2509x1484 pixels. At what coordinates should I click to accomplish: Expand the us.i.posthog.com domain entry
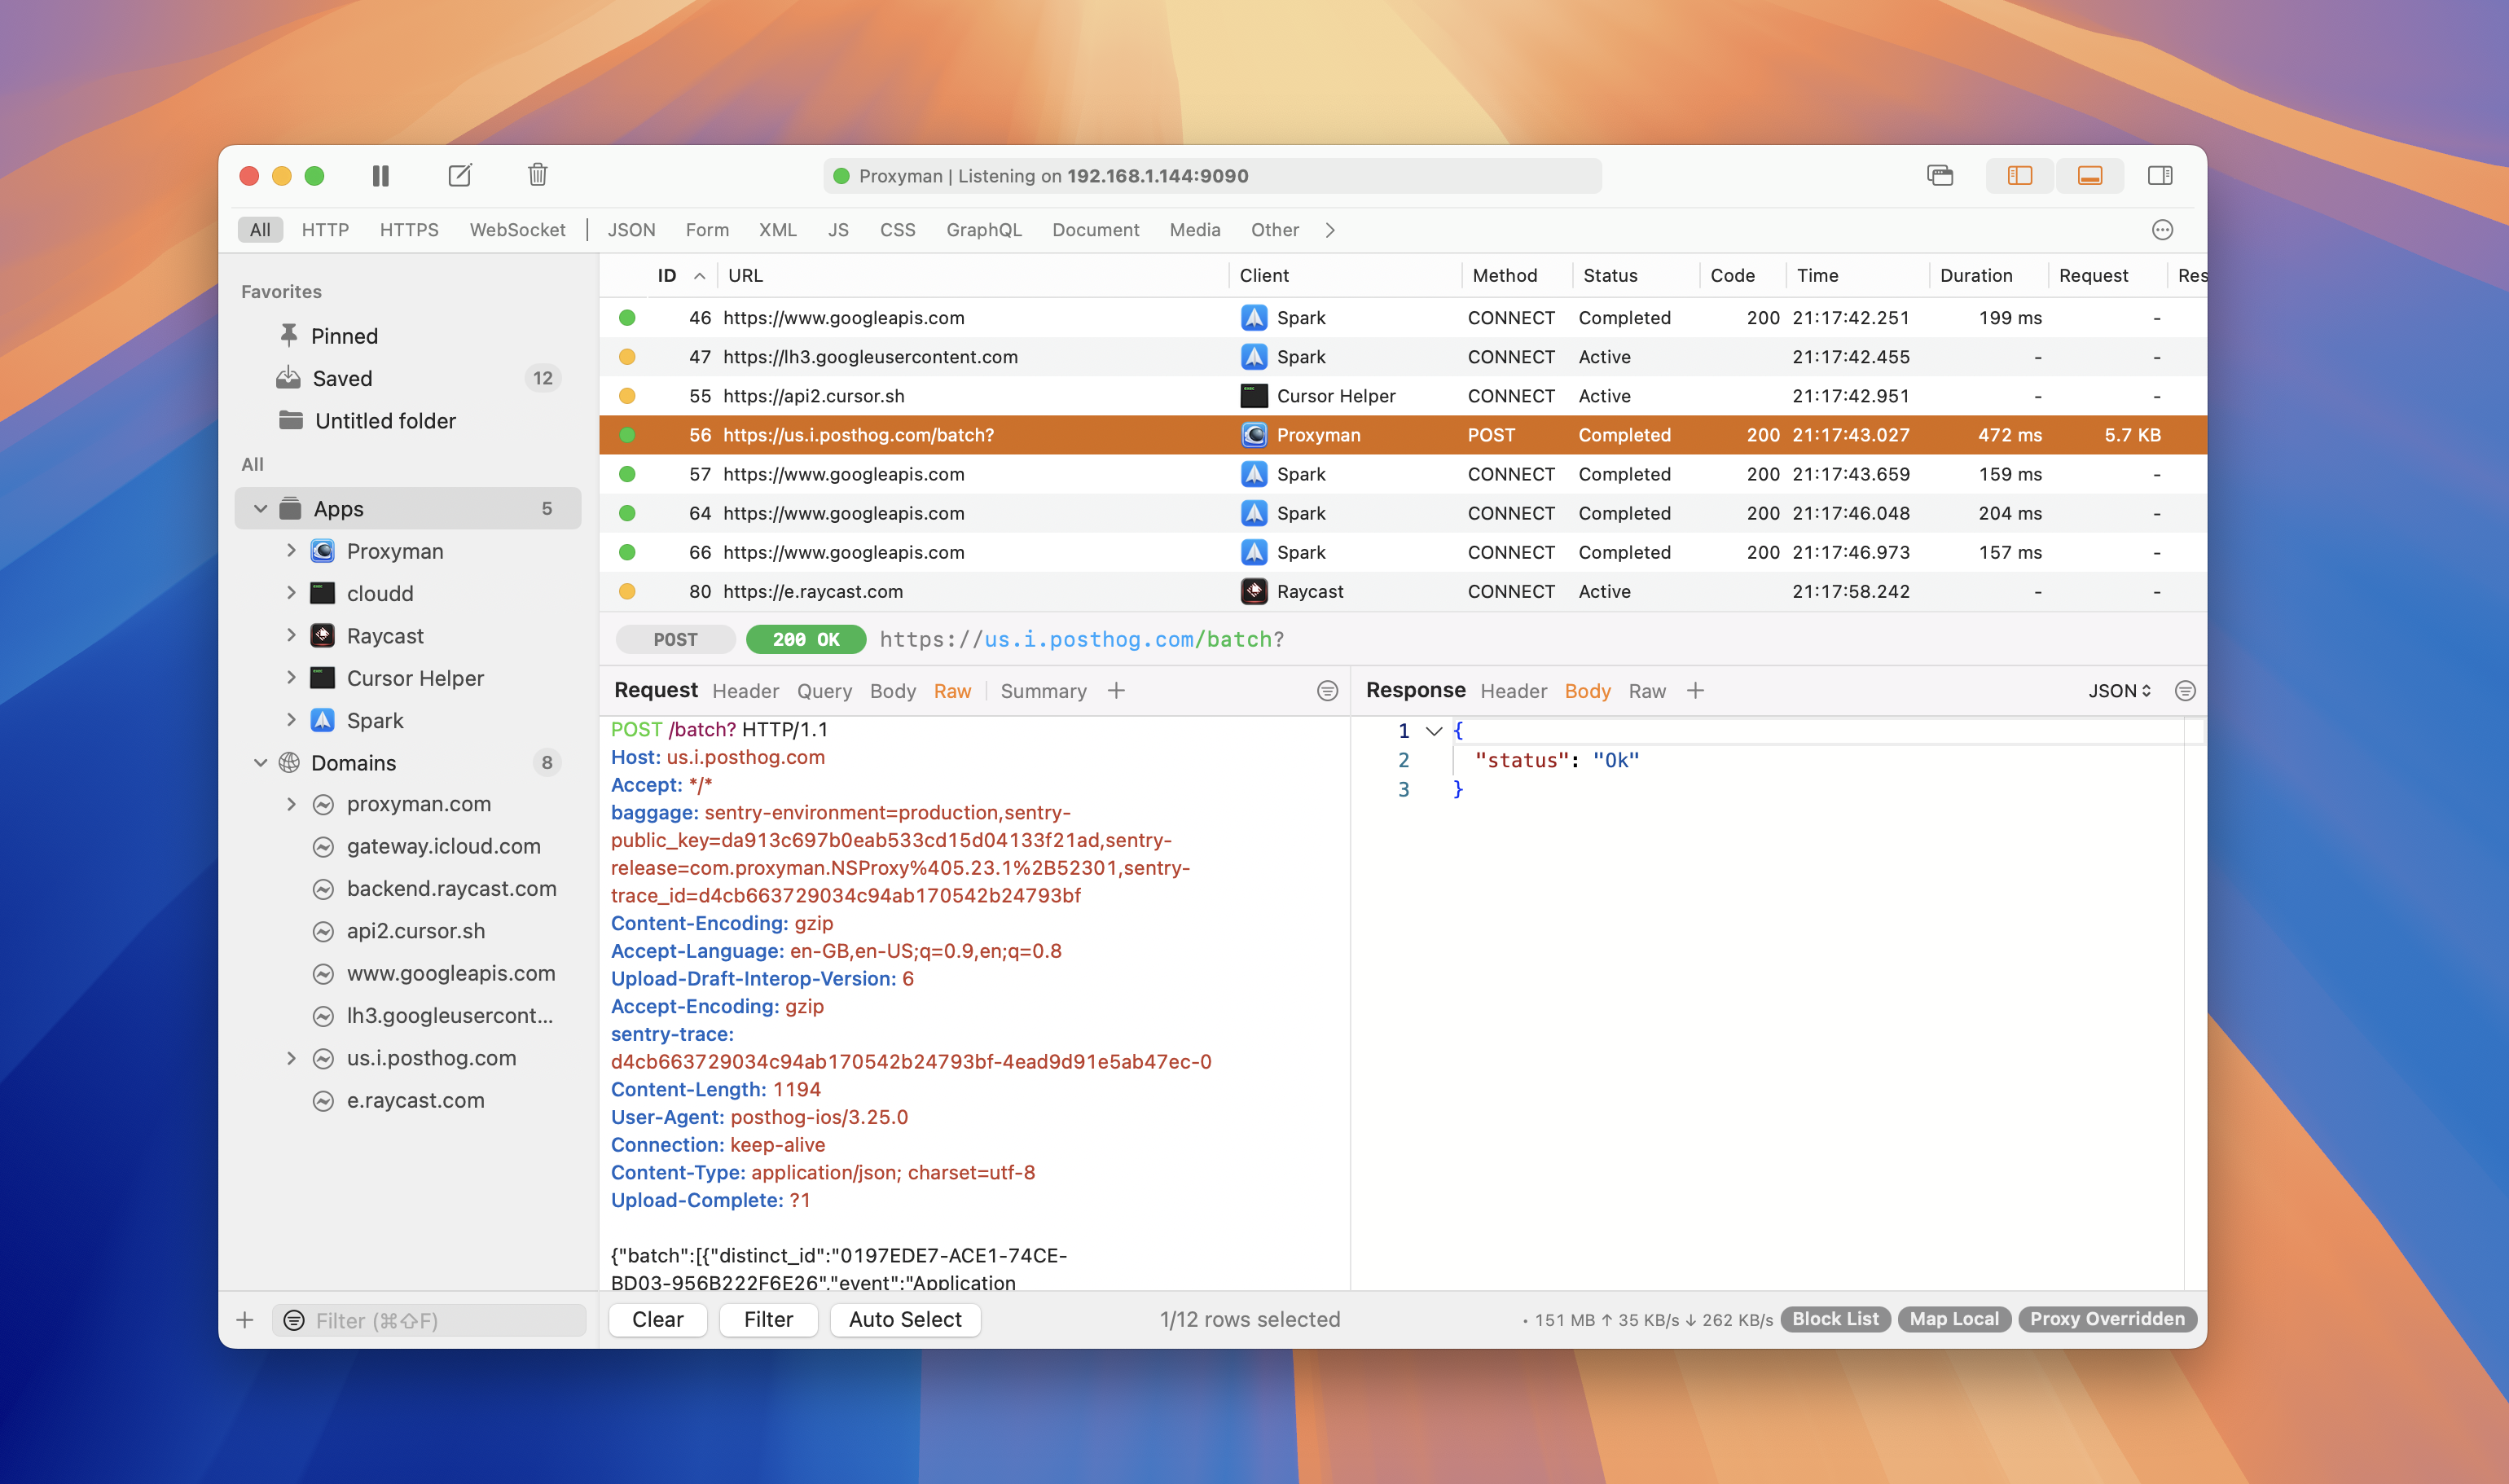(x=291, y=1058)
